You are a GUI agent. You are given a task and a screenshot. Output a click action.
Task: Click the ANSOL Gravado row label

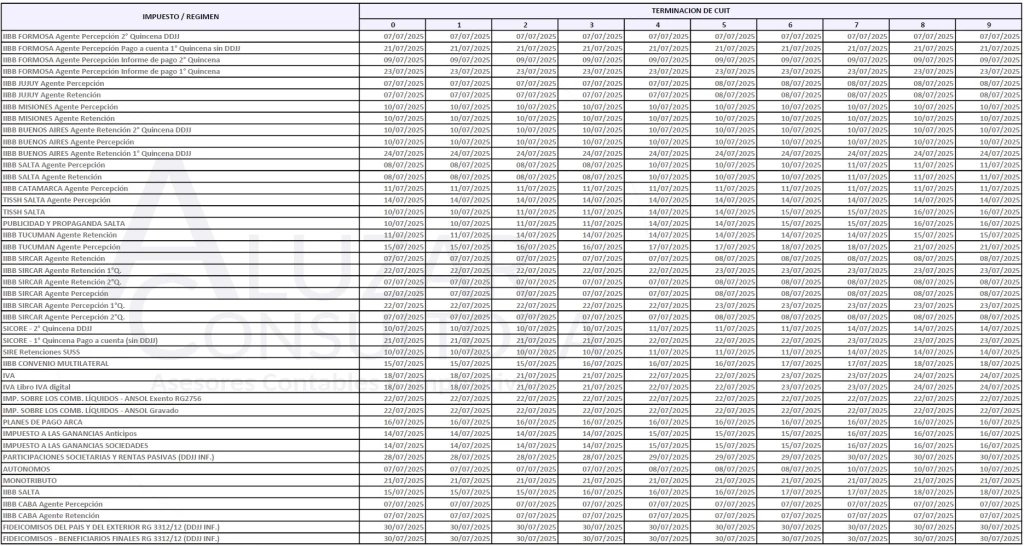(x=91, y=411)
